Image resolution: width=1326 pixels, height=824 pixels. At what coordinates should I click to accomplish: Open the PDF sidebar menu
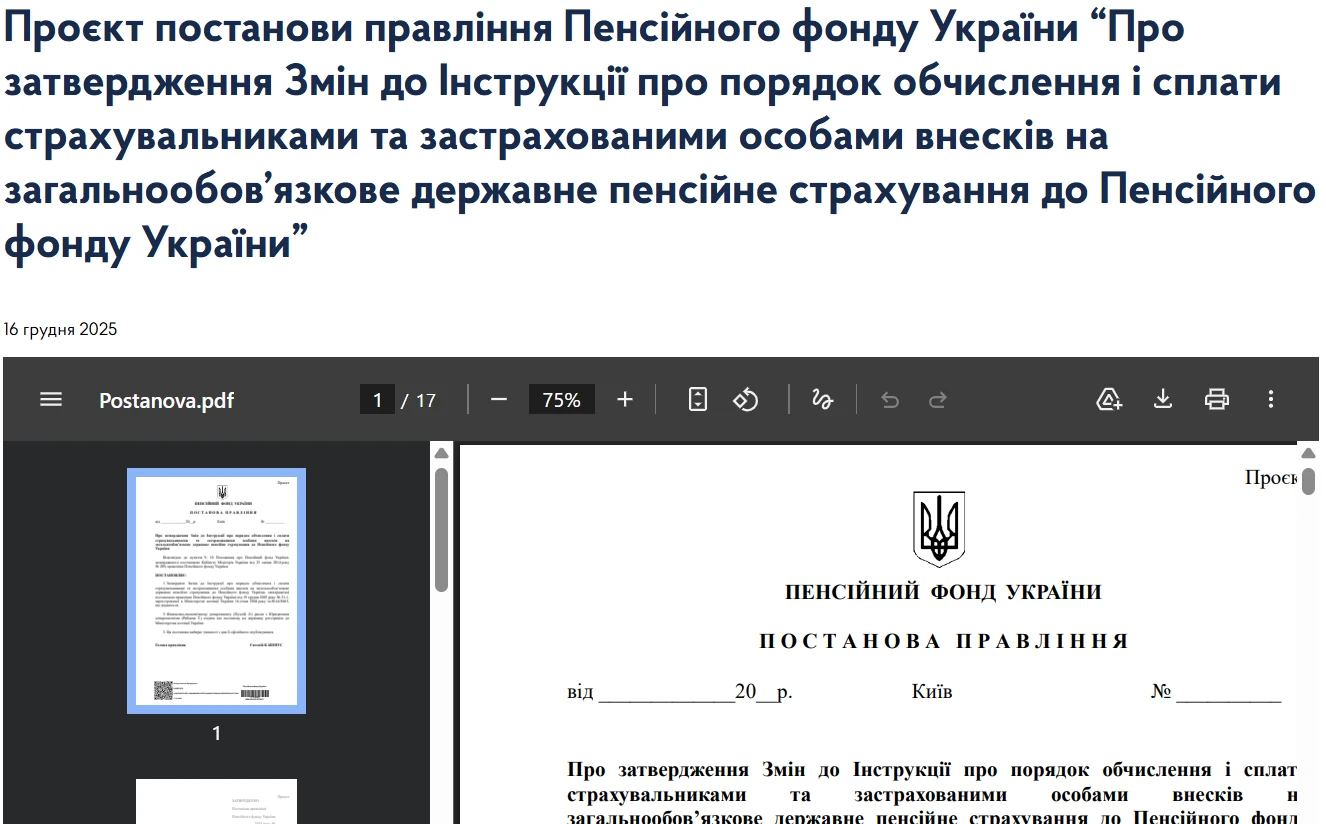[50, 399]
